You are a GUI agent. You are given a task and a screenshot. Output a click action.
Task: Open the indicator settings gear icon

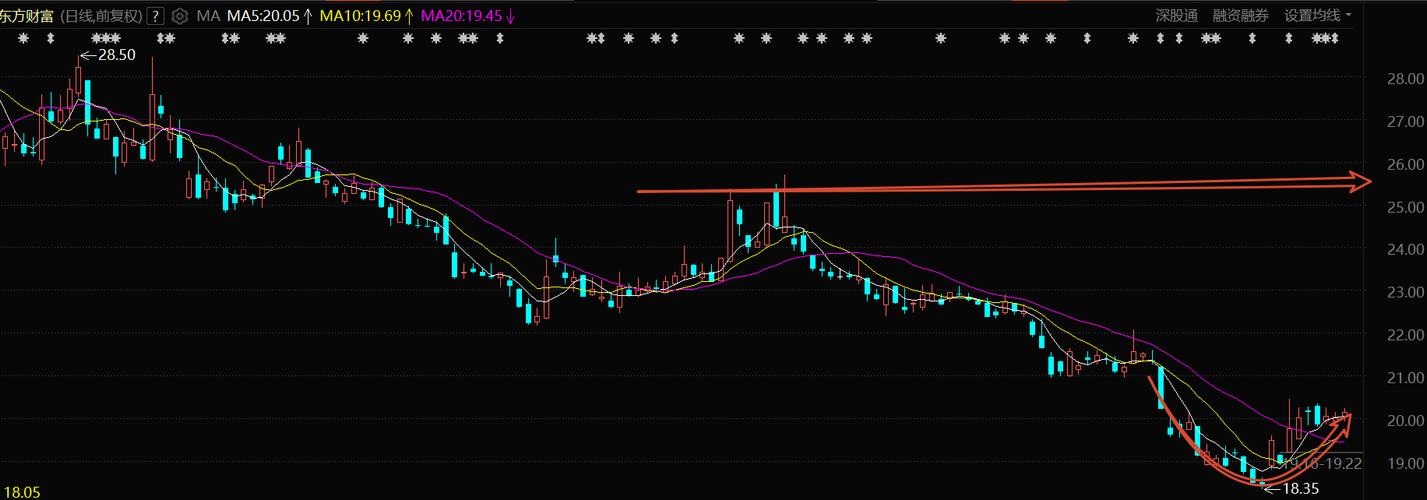(179, 16)
